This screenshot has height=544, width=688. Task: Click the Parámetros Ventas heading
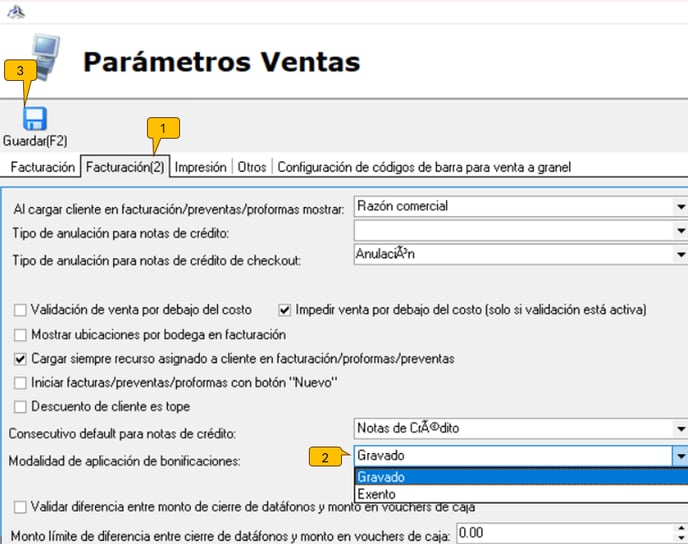[222, 61]
